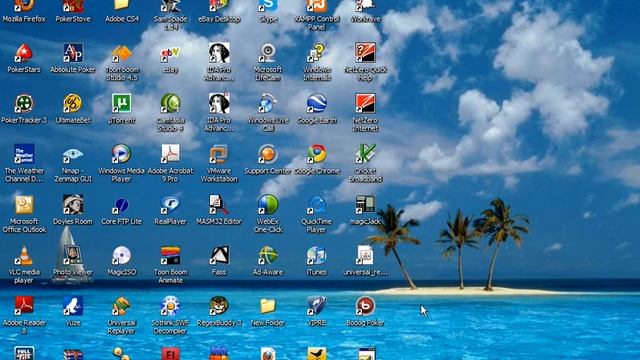The image size is (640, 360).
Task: Launch Sothink SWF Decompiler
Action: coord(170,306)
